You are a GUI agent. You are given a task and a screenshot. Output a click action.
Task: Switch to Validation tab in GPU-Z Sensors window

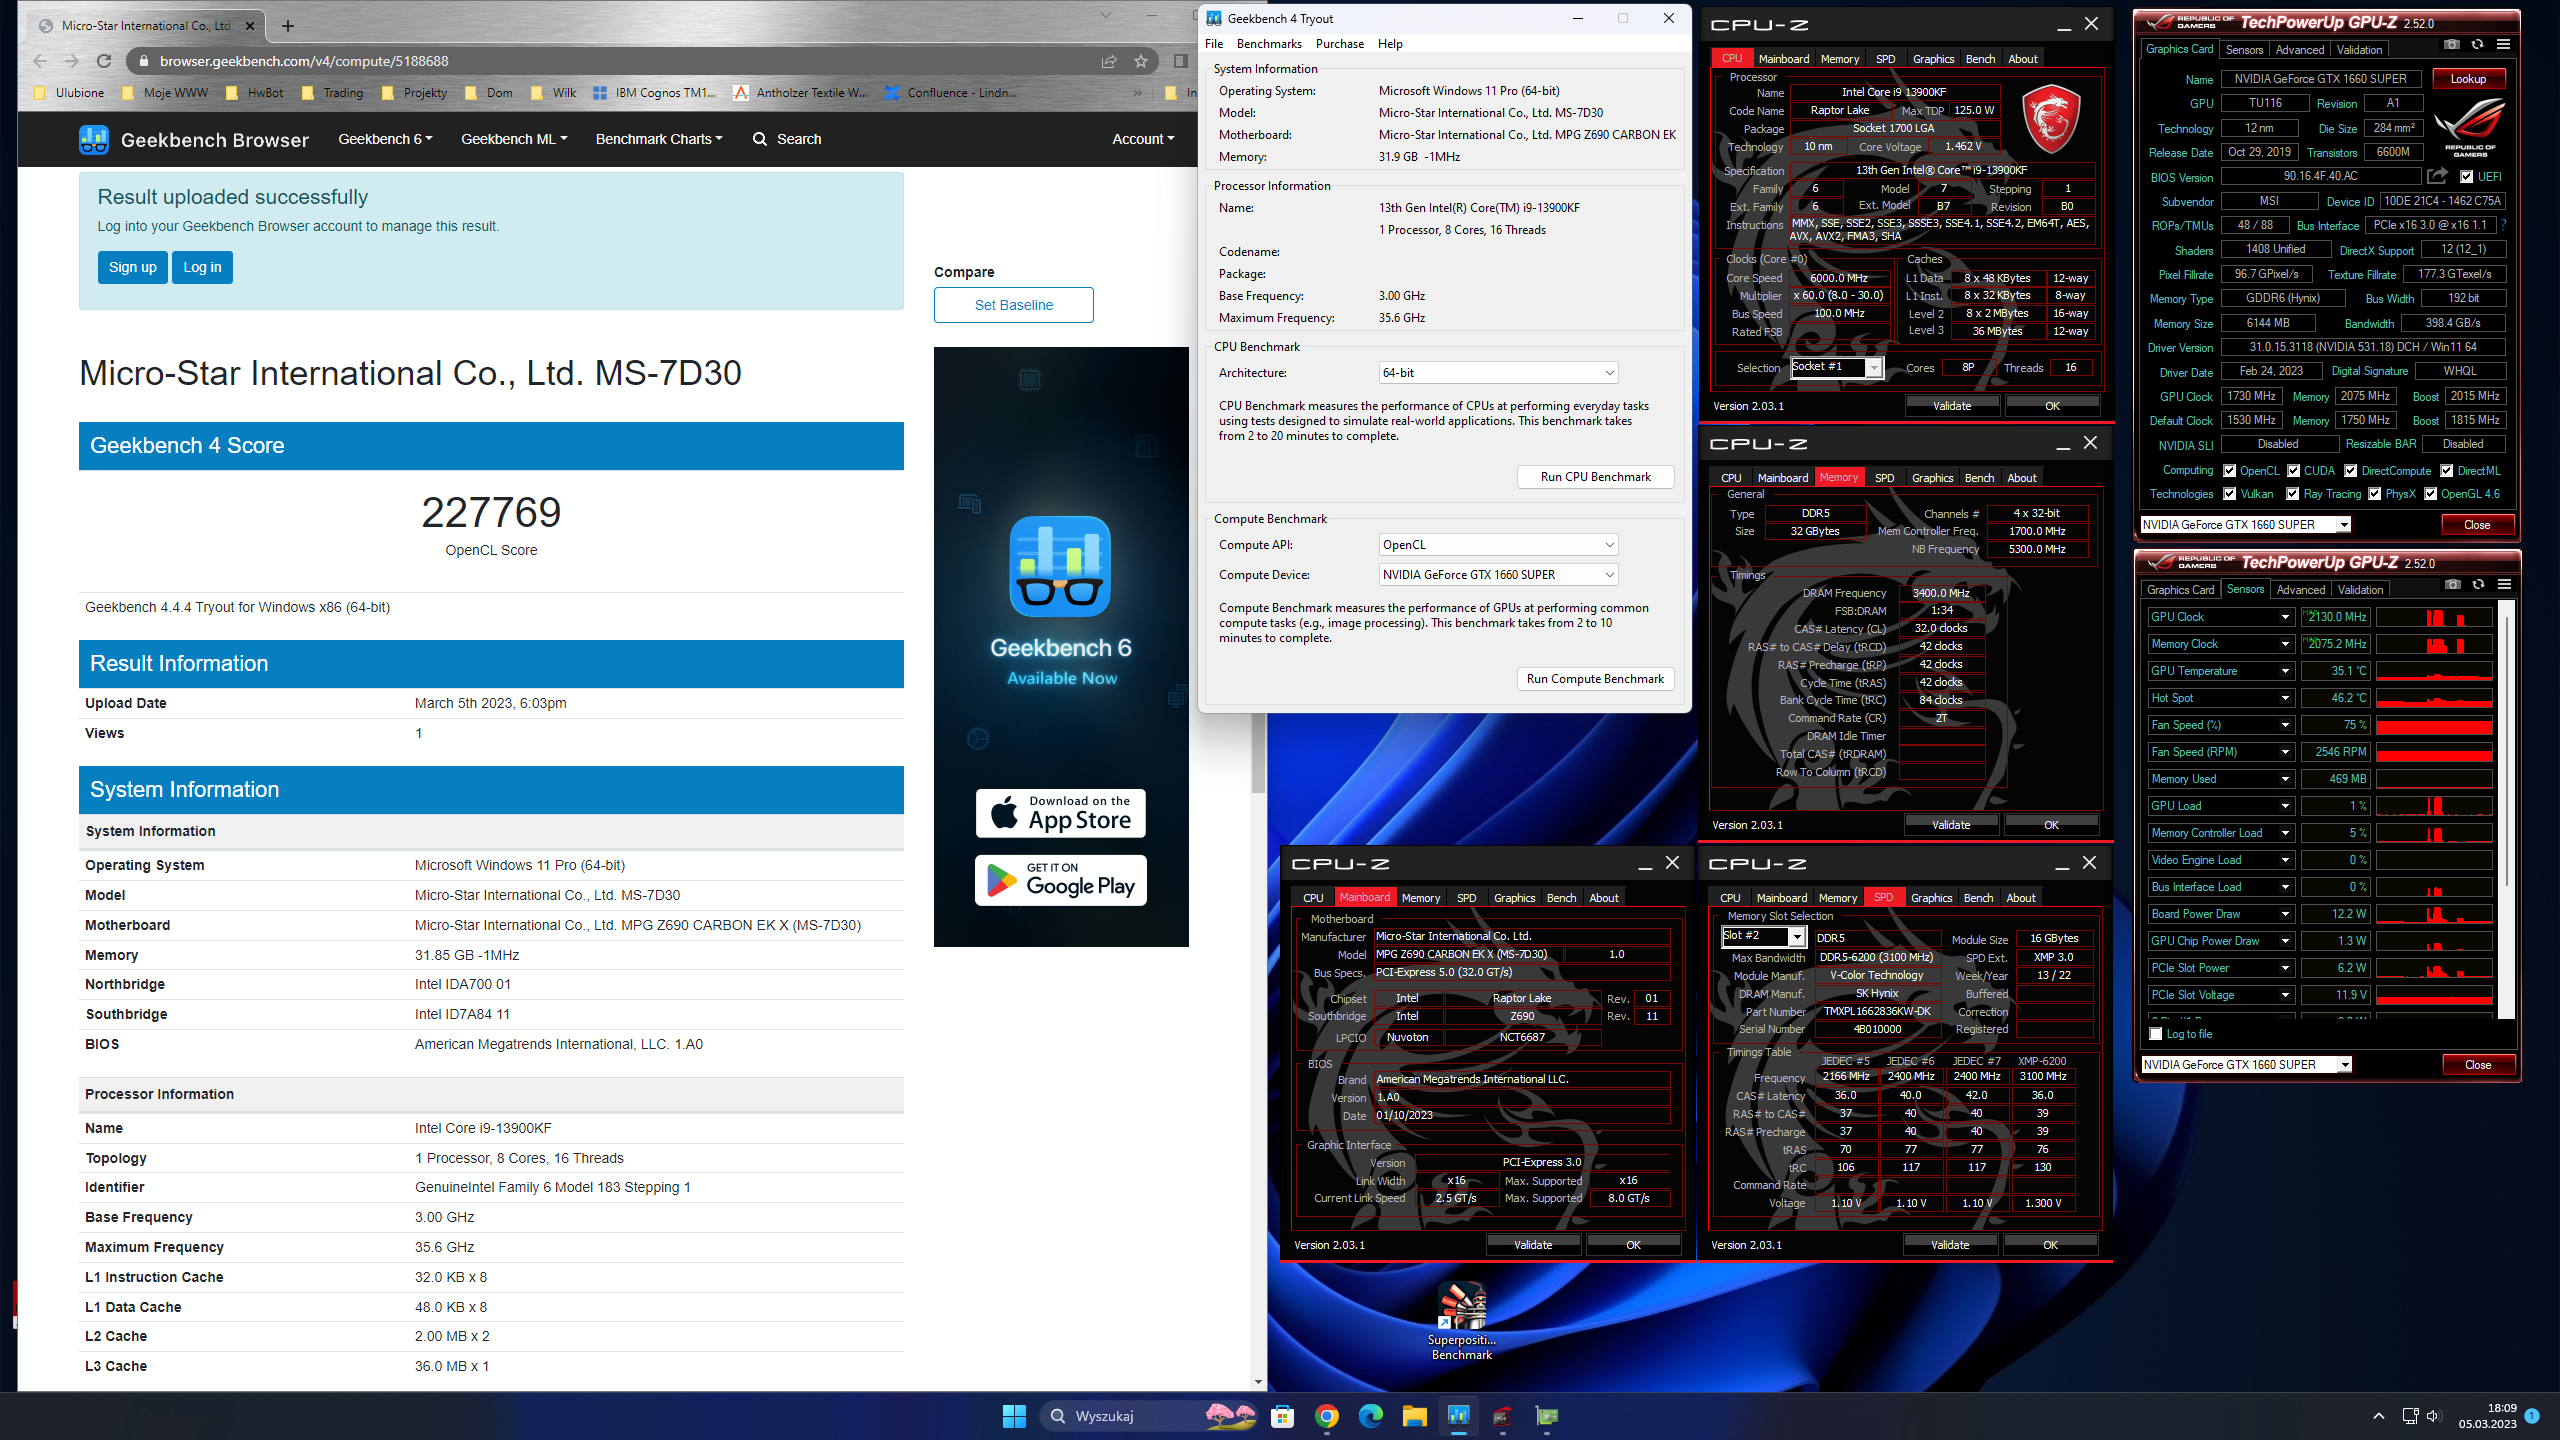(x=2360, y=590)
